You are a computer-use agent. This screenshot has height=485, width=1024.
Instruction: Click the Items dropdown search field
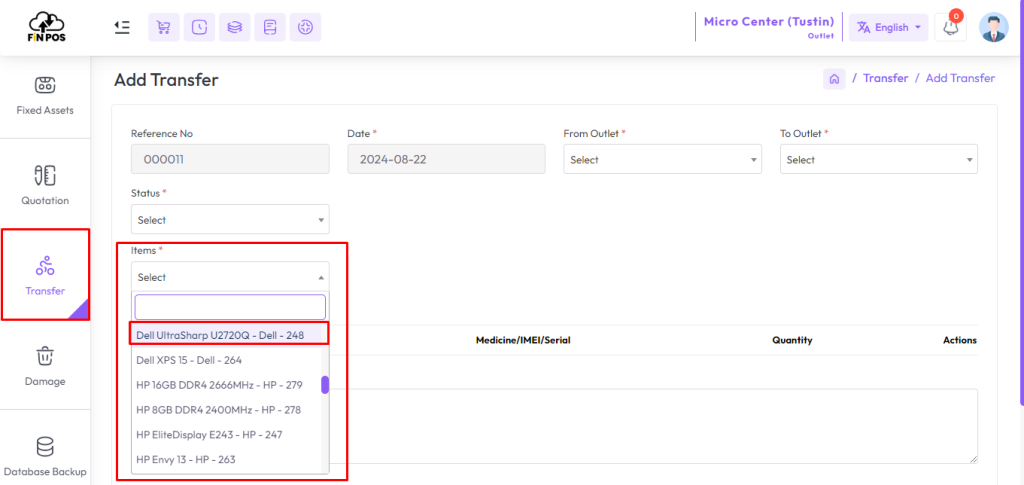coord(230,307)
